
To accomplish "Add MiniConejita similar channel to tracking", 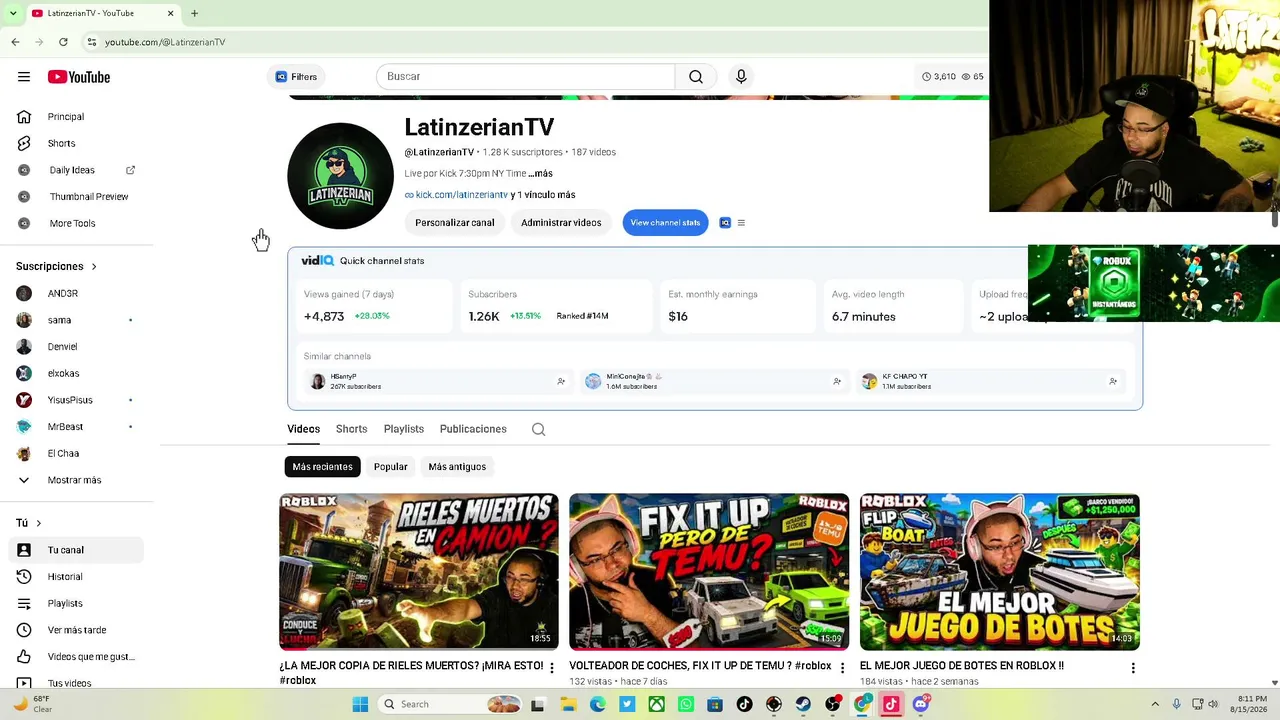I will tap(837, 381).
